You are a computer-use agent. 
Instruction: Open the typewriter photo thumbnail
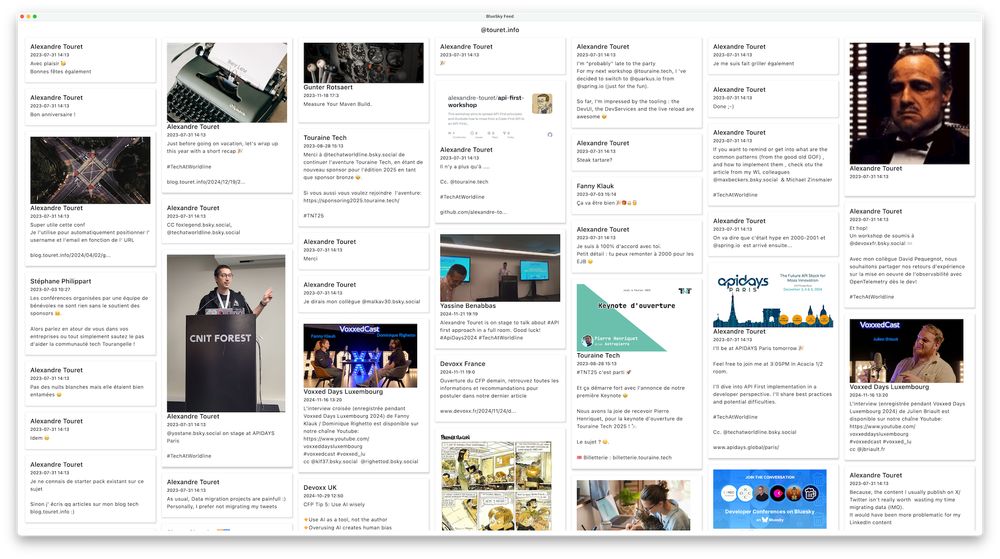tap(226, 82)
